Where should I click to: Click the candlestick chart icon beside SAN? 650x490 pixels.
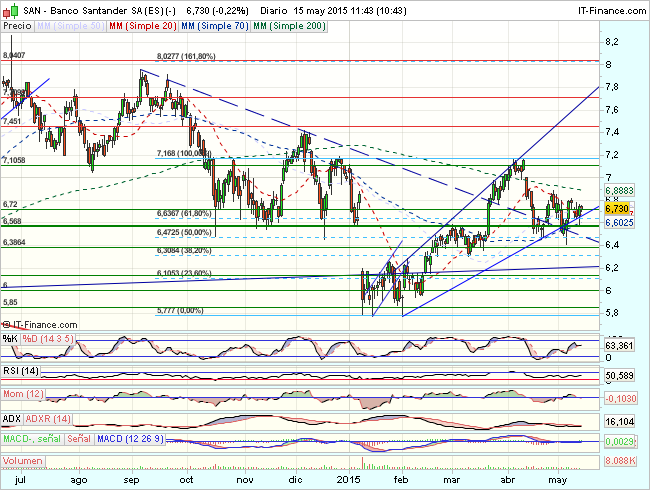click(9, 9)
